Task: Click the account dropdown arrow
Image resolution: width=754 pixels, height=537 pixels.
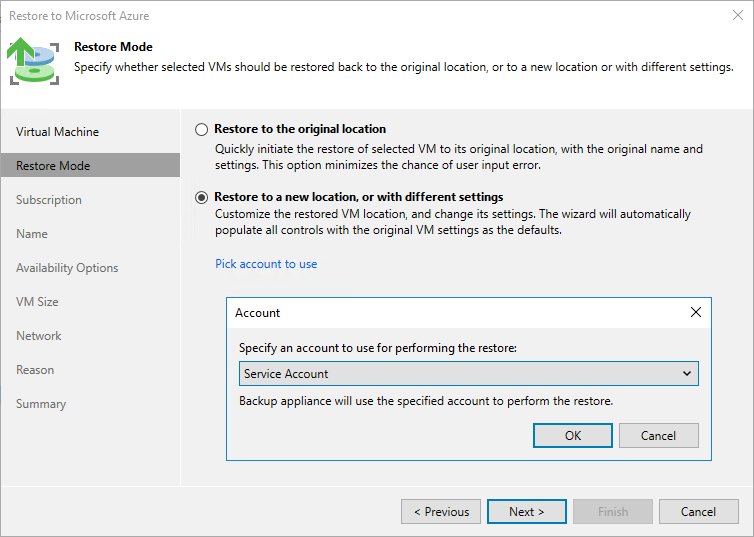Action: [x=686, y=374]
